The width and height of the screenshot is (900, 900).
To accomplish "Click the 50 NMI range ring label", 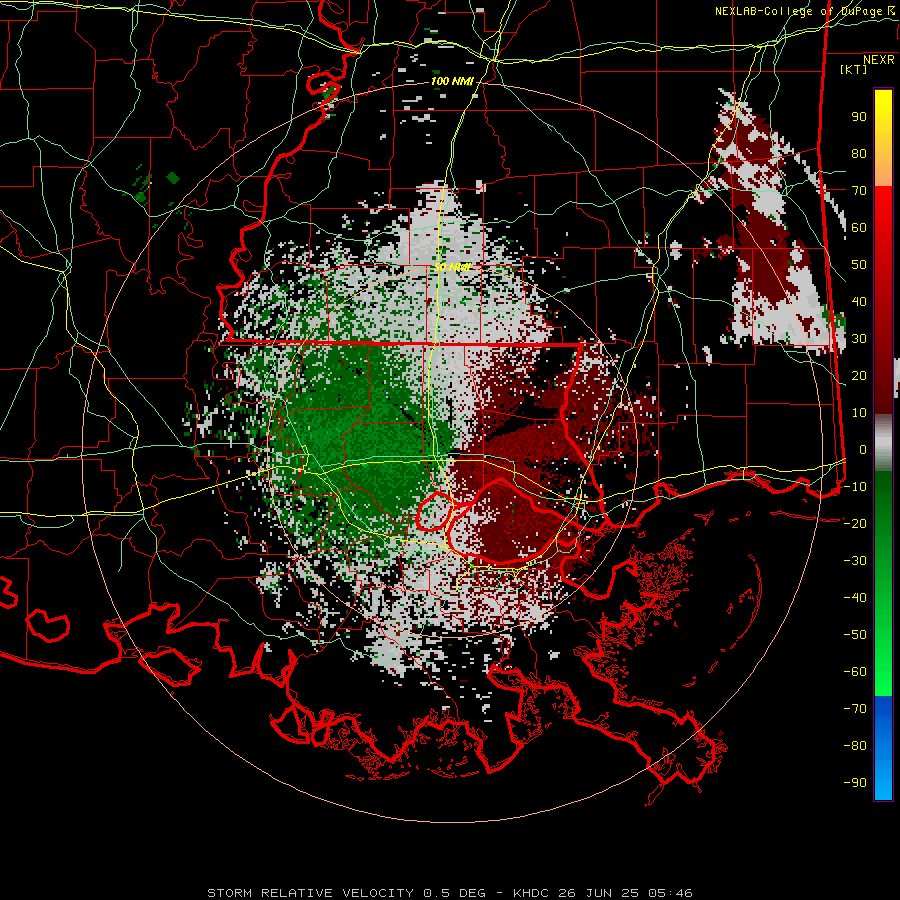I will point(452,267).
